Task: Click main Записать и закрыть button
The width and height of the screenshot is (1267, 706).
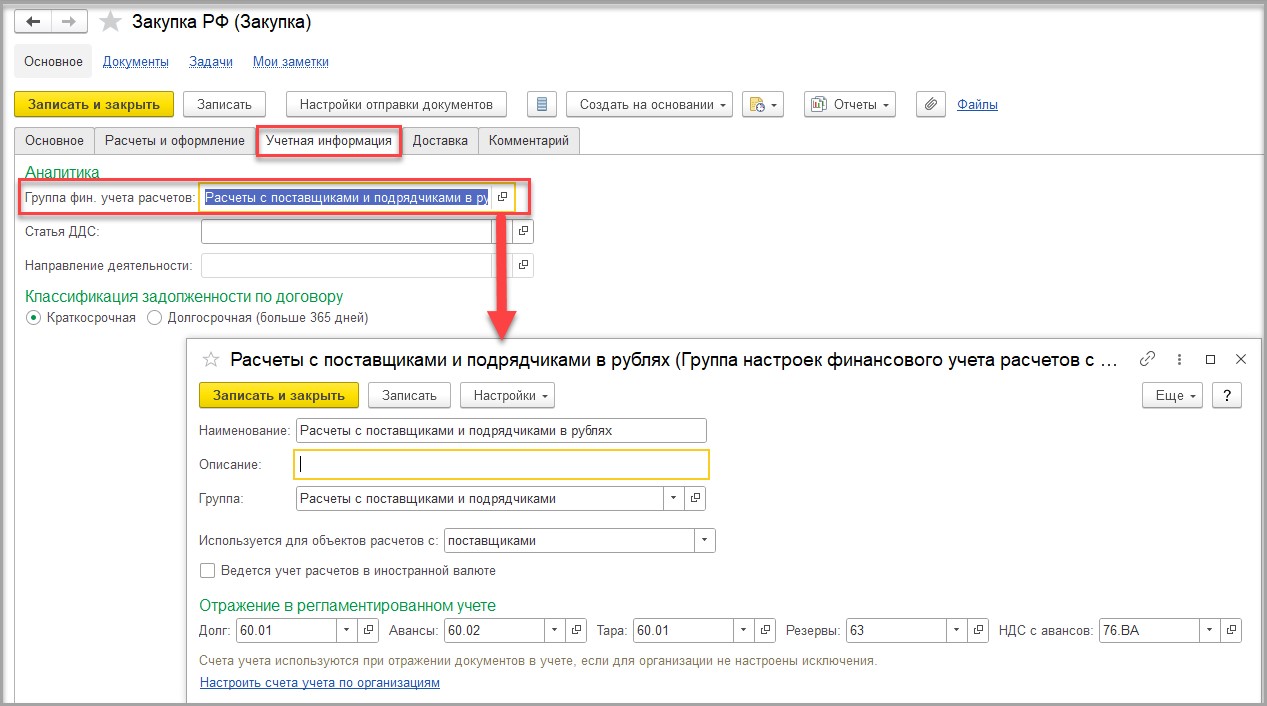Action: [x=94, y=104]
